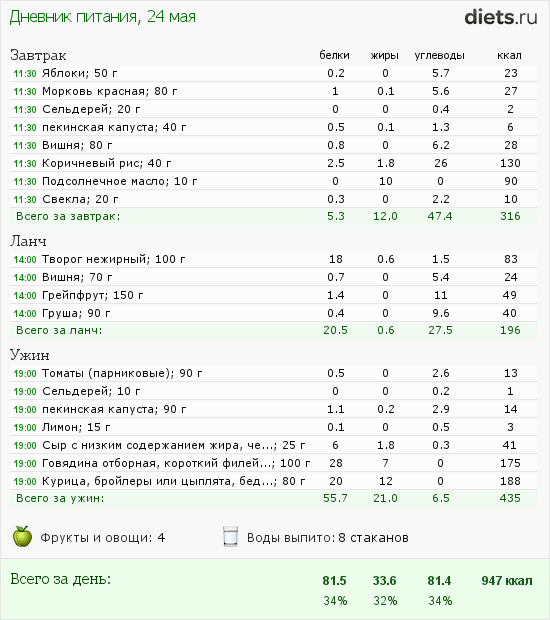Click the Воды выпито: 8 стаканов label

click(x=327, y=538)
